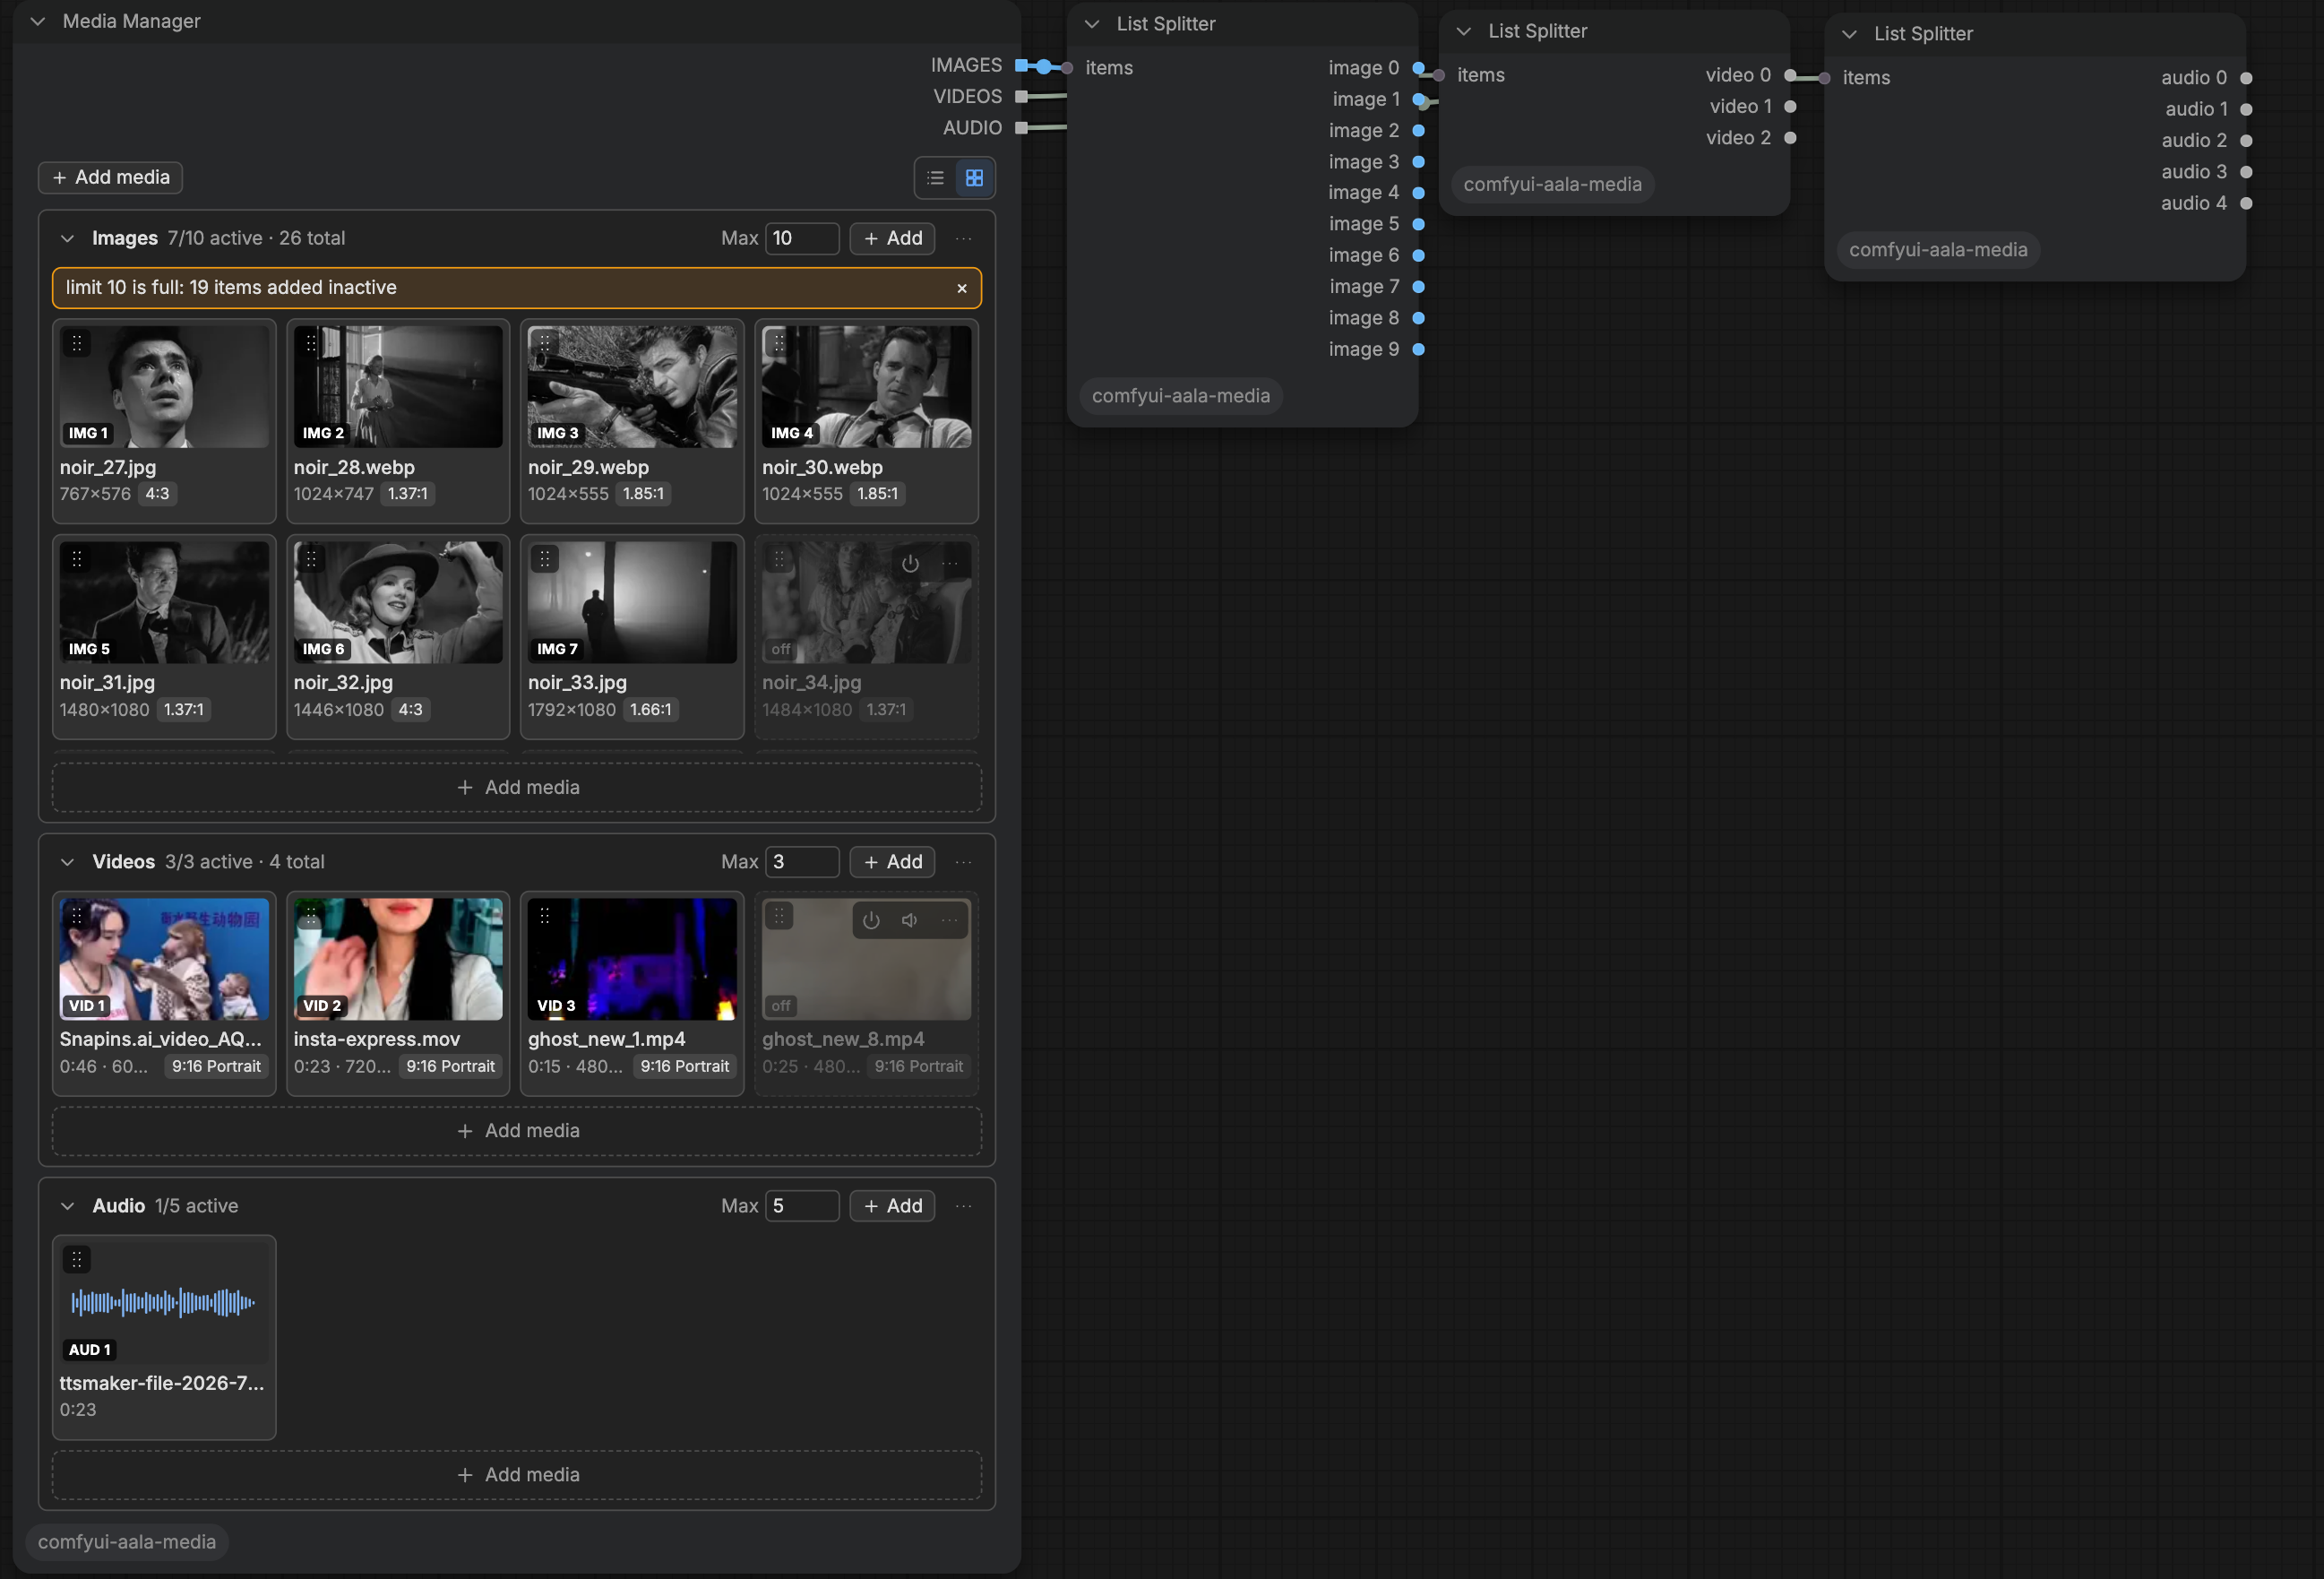This screenshot has height=1579, width=2324.
Task: Open more options on noir_34.jpg card
Action: (950, 564)
